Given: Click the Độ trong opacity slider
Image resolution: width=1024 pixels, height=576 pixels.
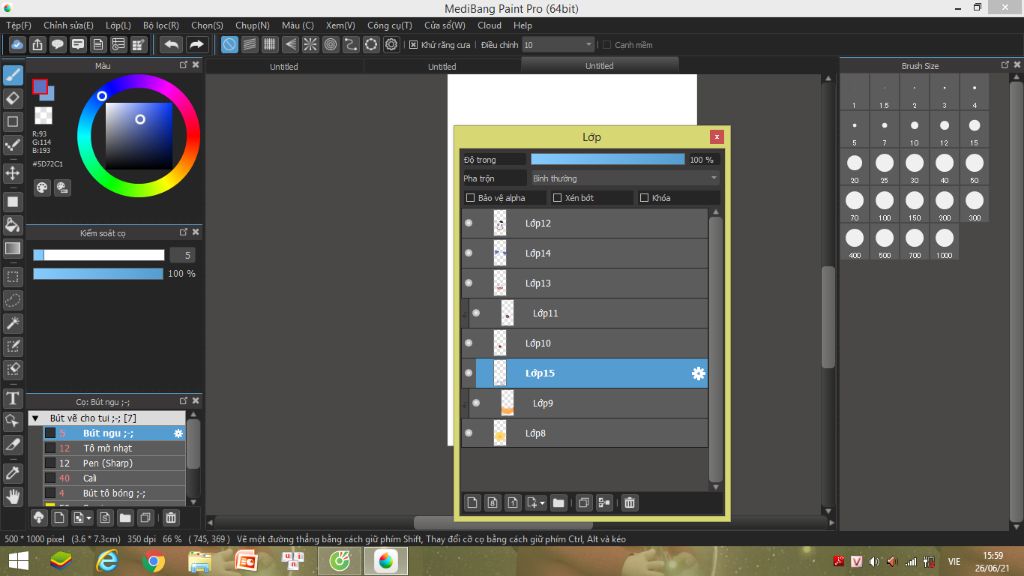Looking at the screenshot, I should click(x=607, y=159).
